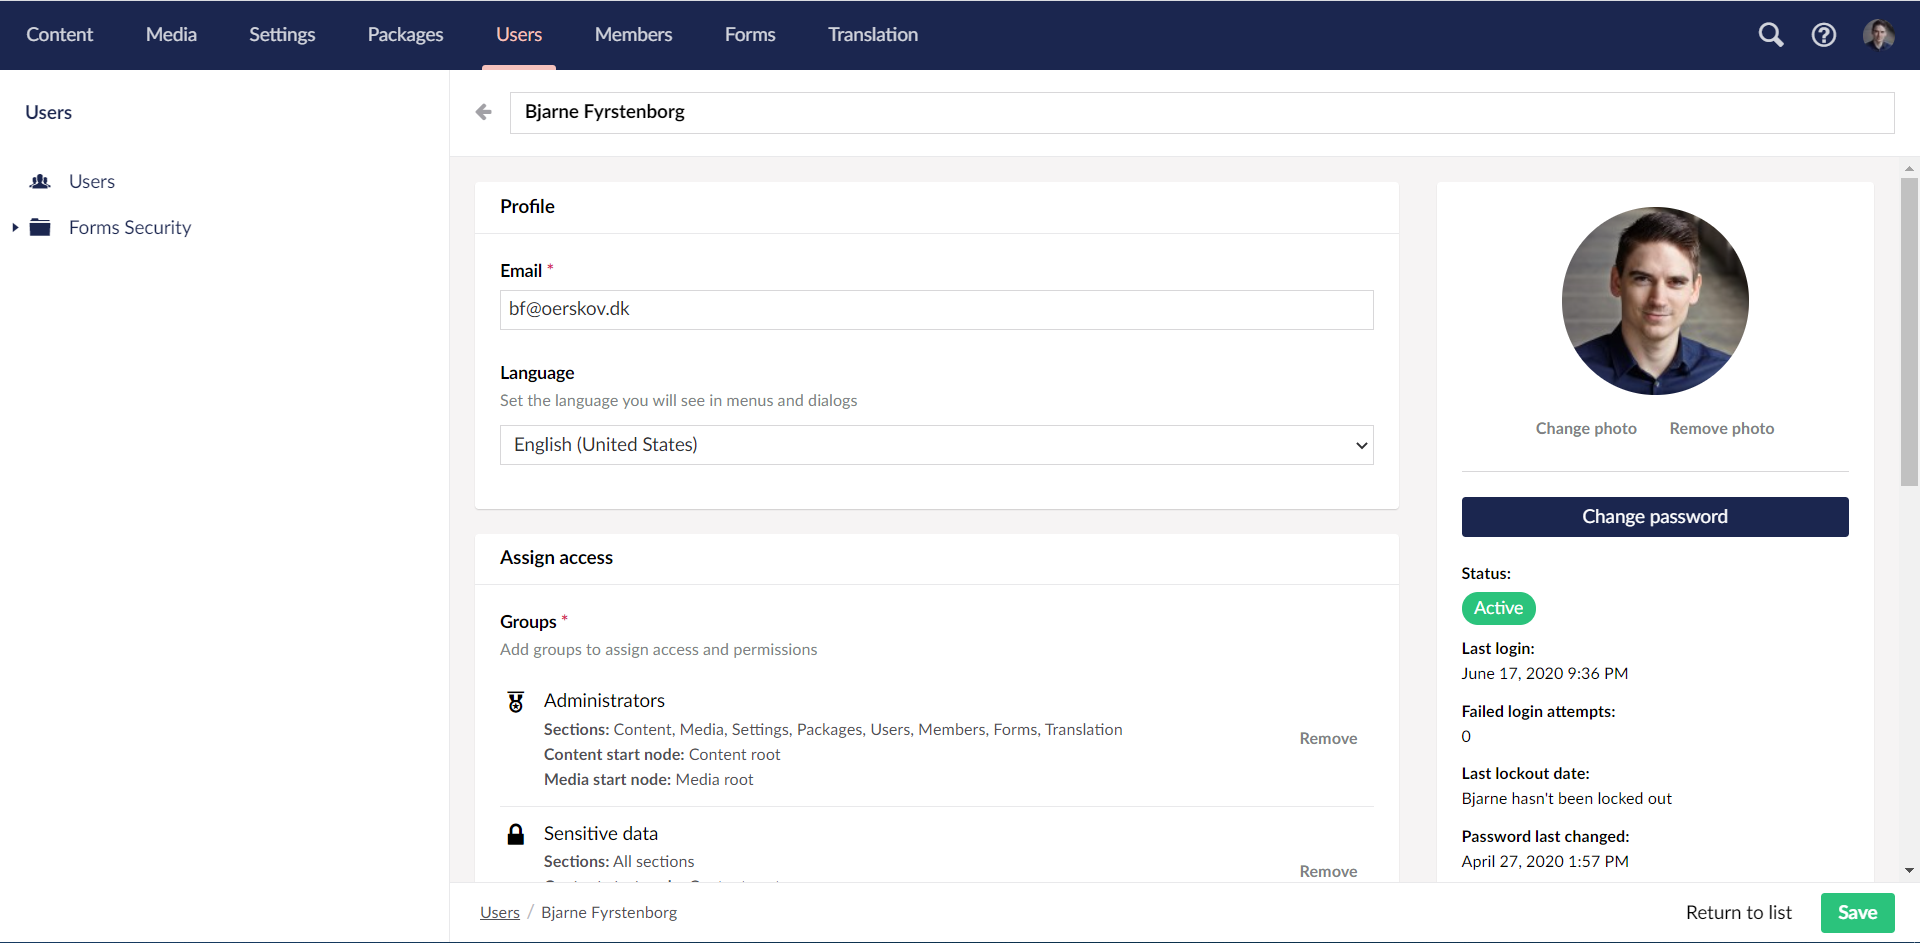Select Return to list
Viewport: 1920px width, 943px height.
point(1738,912)
